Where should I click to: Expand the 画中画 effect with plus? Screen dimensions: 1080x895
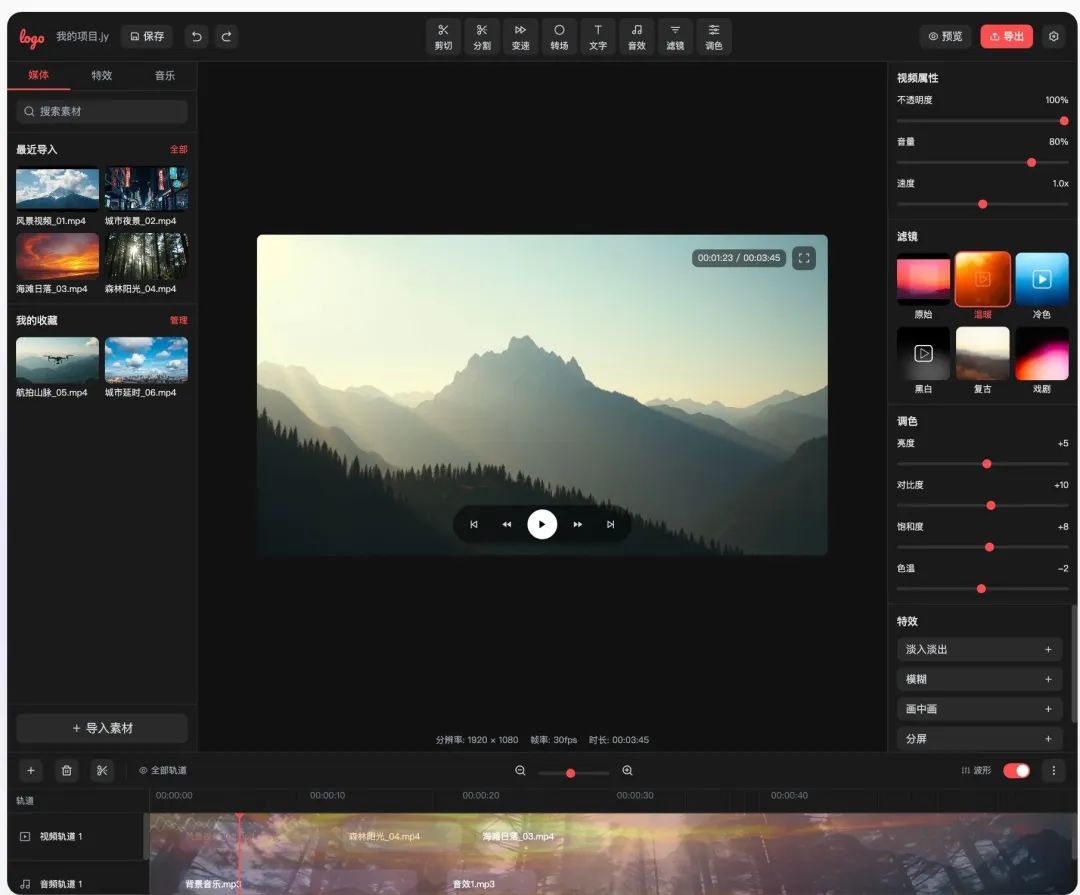1048,709
